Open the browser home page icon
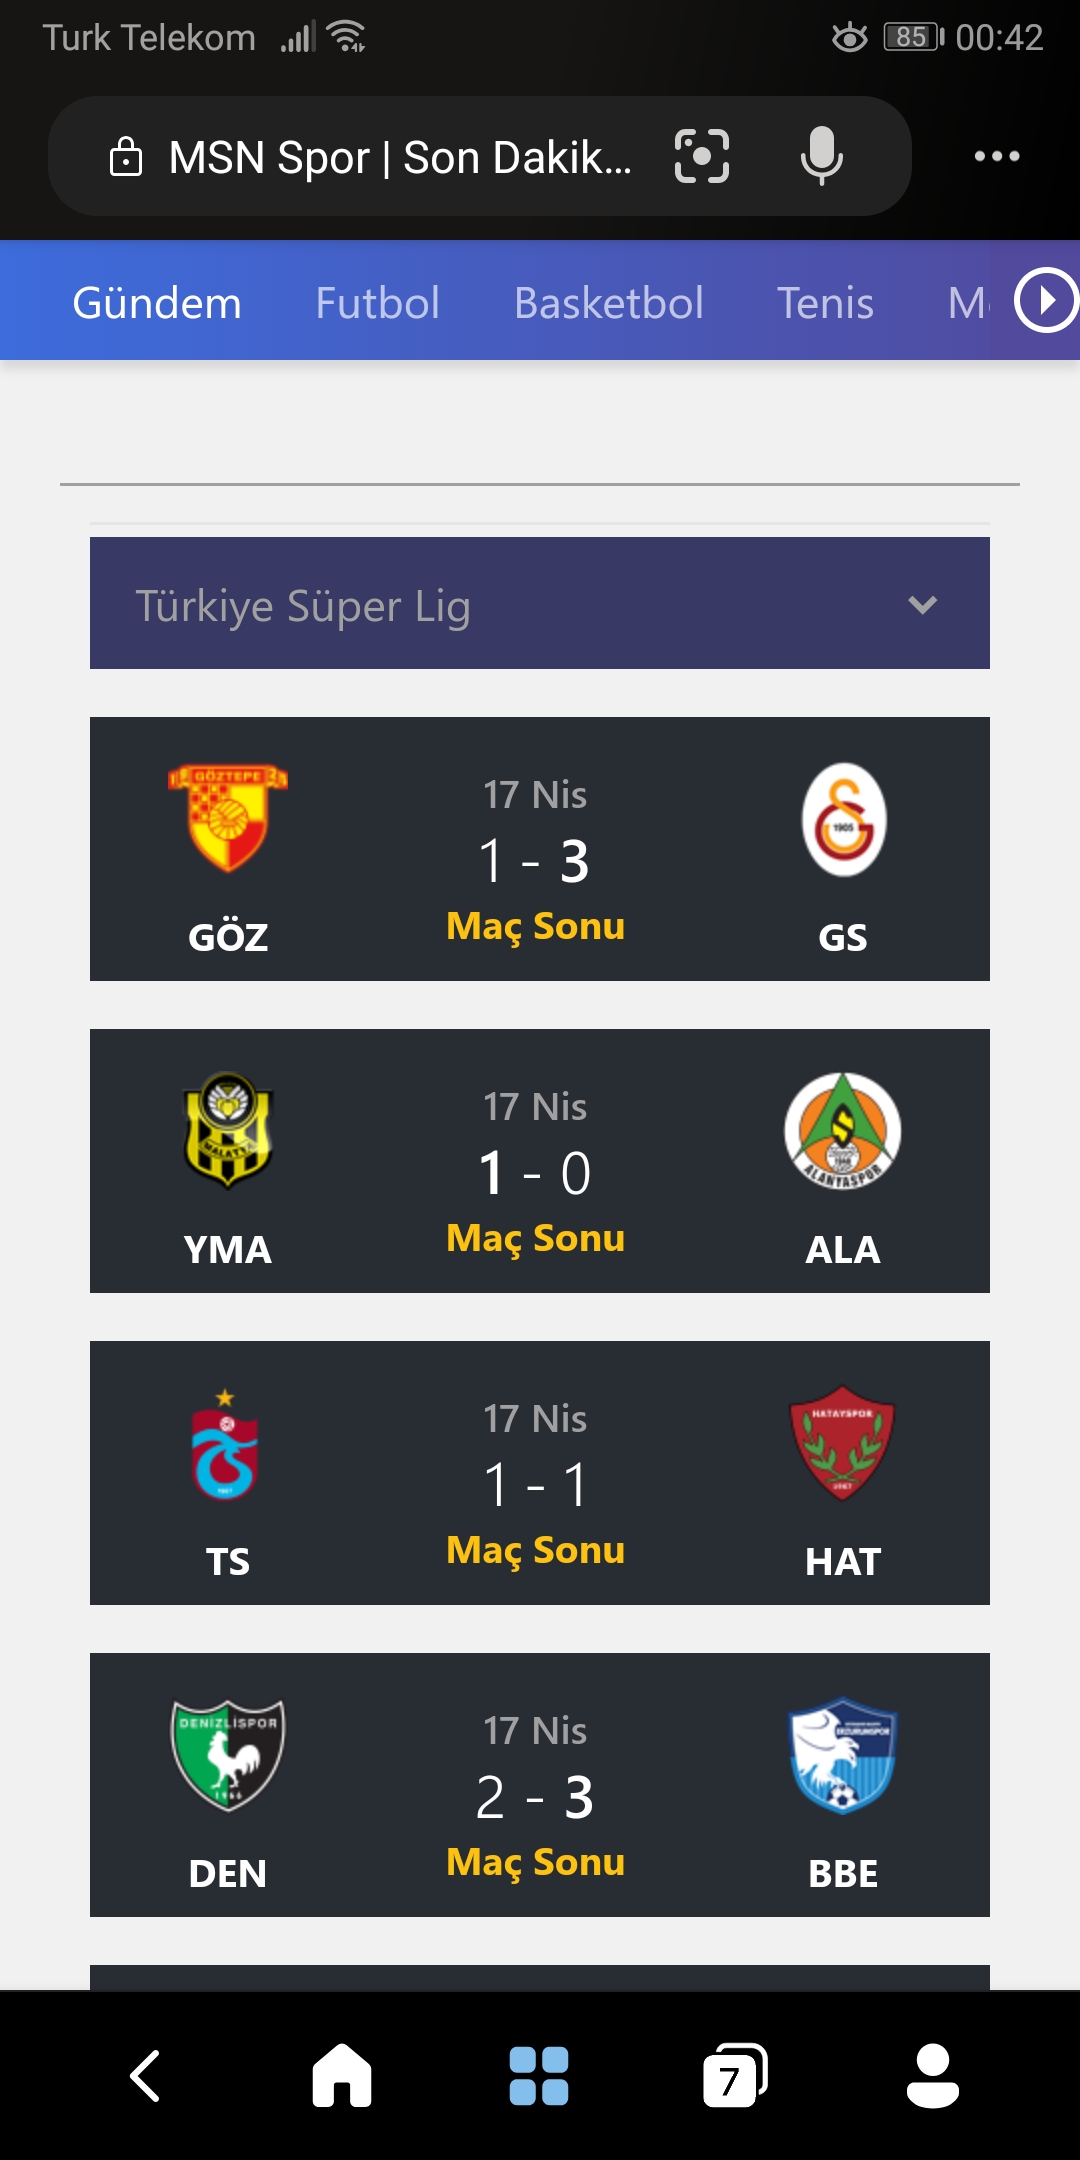 pos(342,2076)
